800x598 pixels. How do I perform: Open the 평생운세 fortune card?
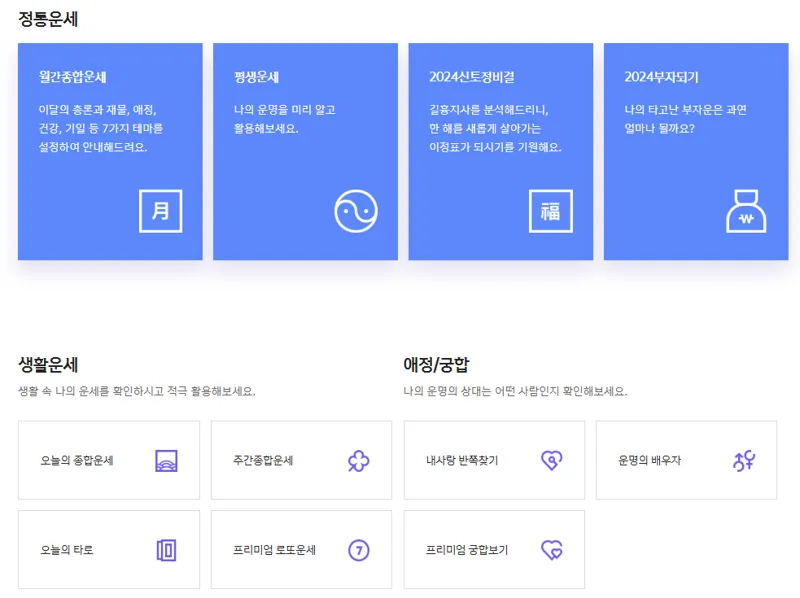point(306,150)
